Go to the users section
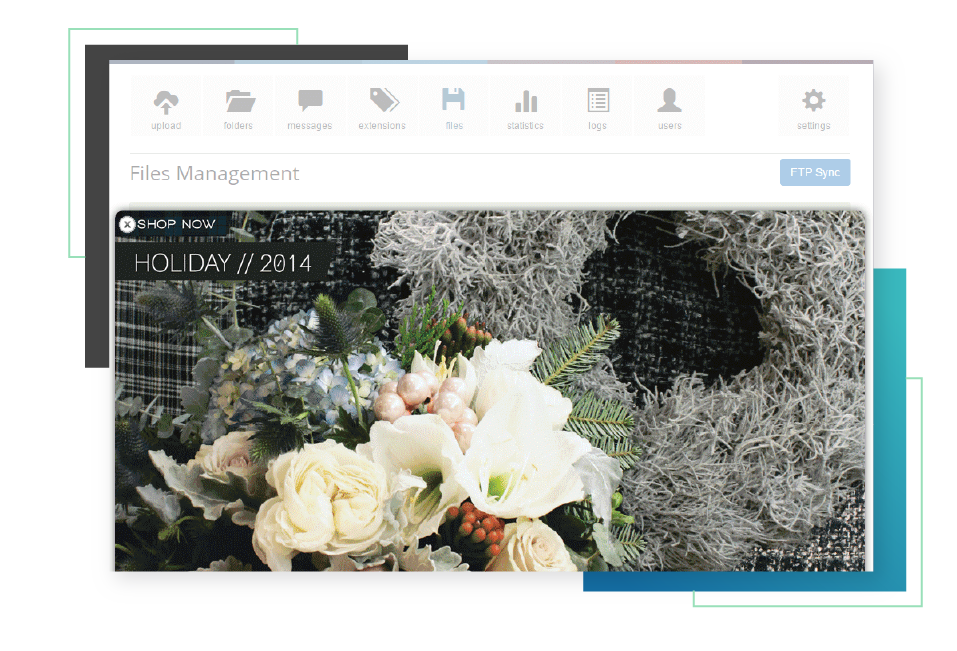Viewport: 957px width, 651px height. click(670, 102)
